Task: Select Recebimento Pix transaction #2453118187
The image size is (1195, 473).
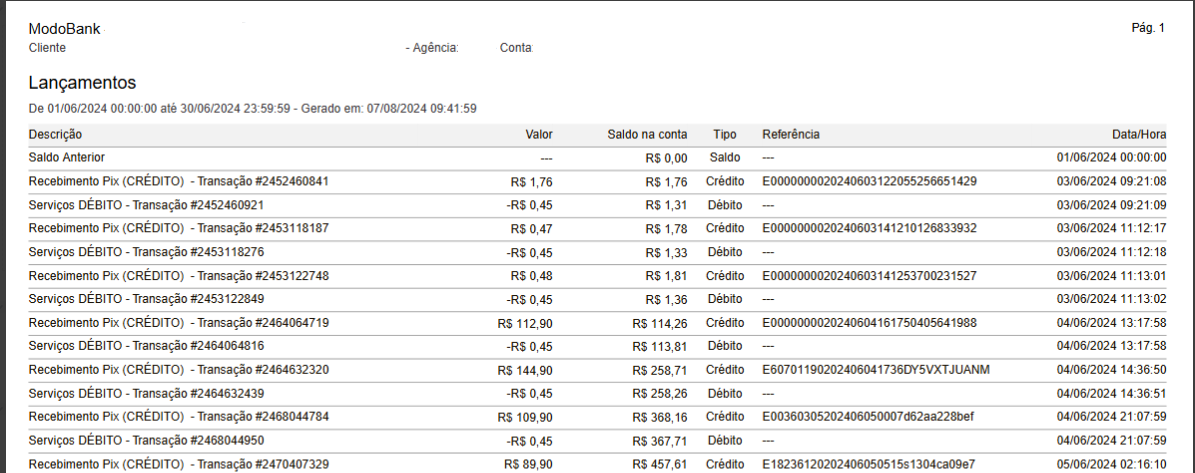Action: [x=179, y=228]
